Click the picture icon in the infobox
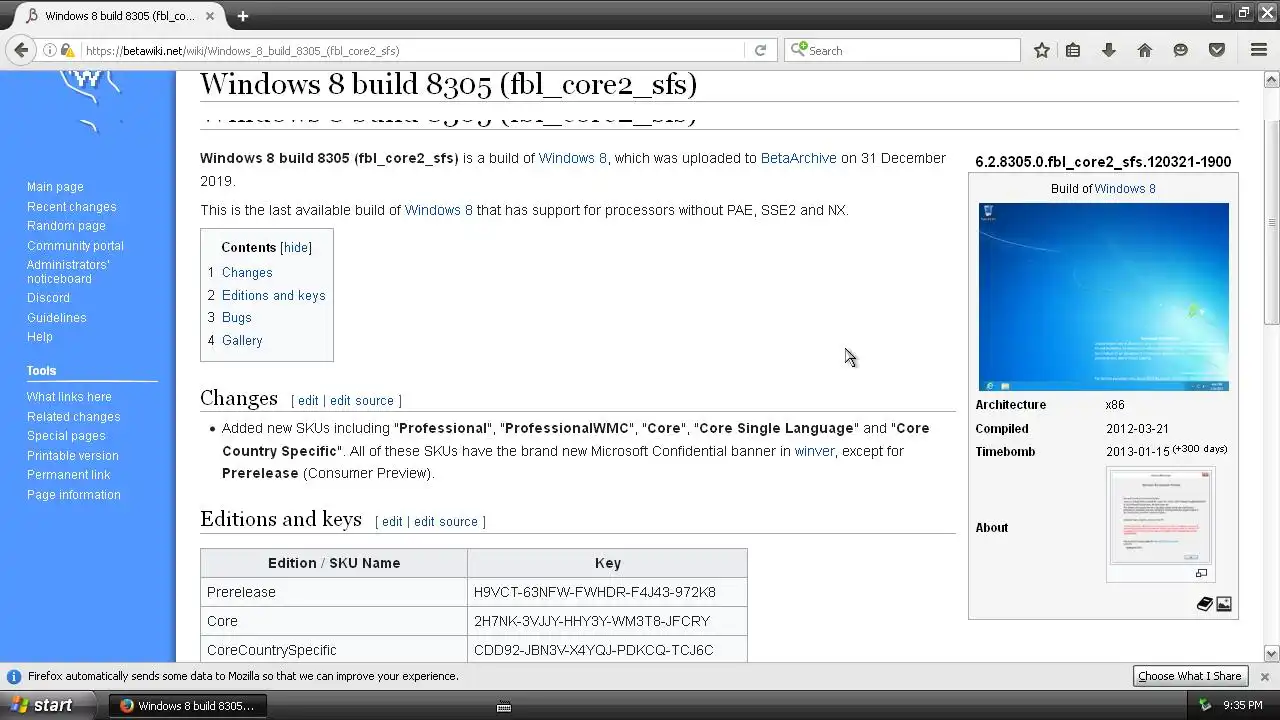The height and width of the screenshot is (720, 1280). click(x=1224, y=604)
